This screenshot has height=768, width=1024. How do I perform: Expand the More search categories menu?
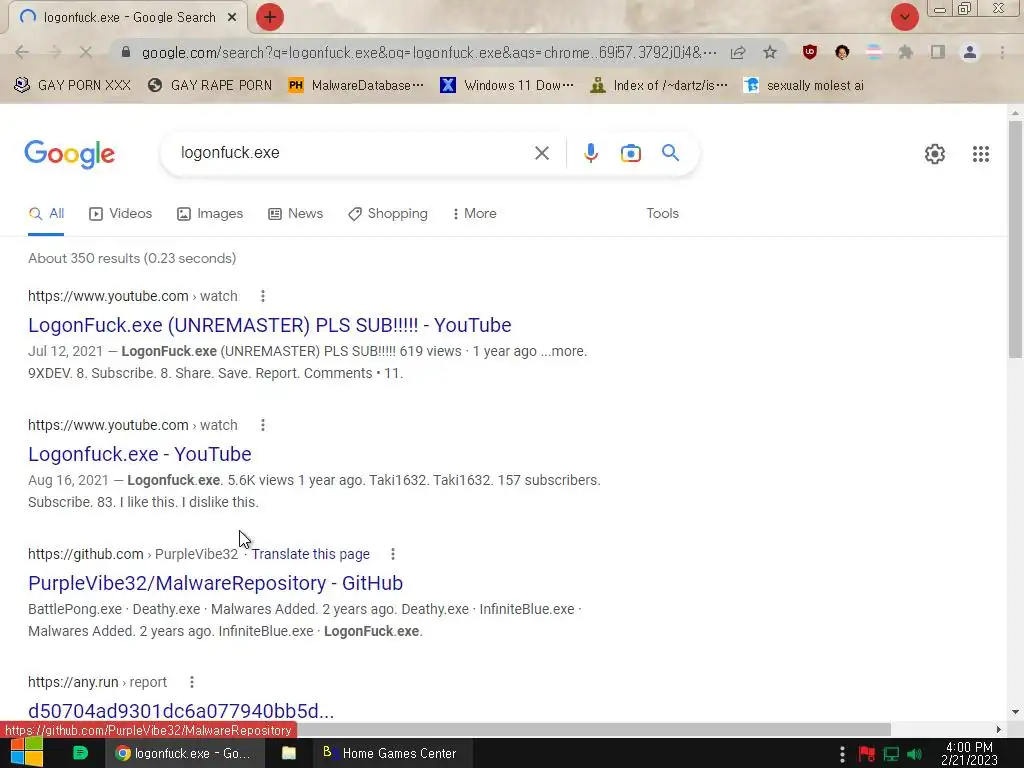coord(474,214)
